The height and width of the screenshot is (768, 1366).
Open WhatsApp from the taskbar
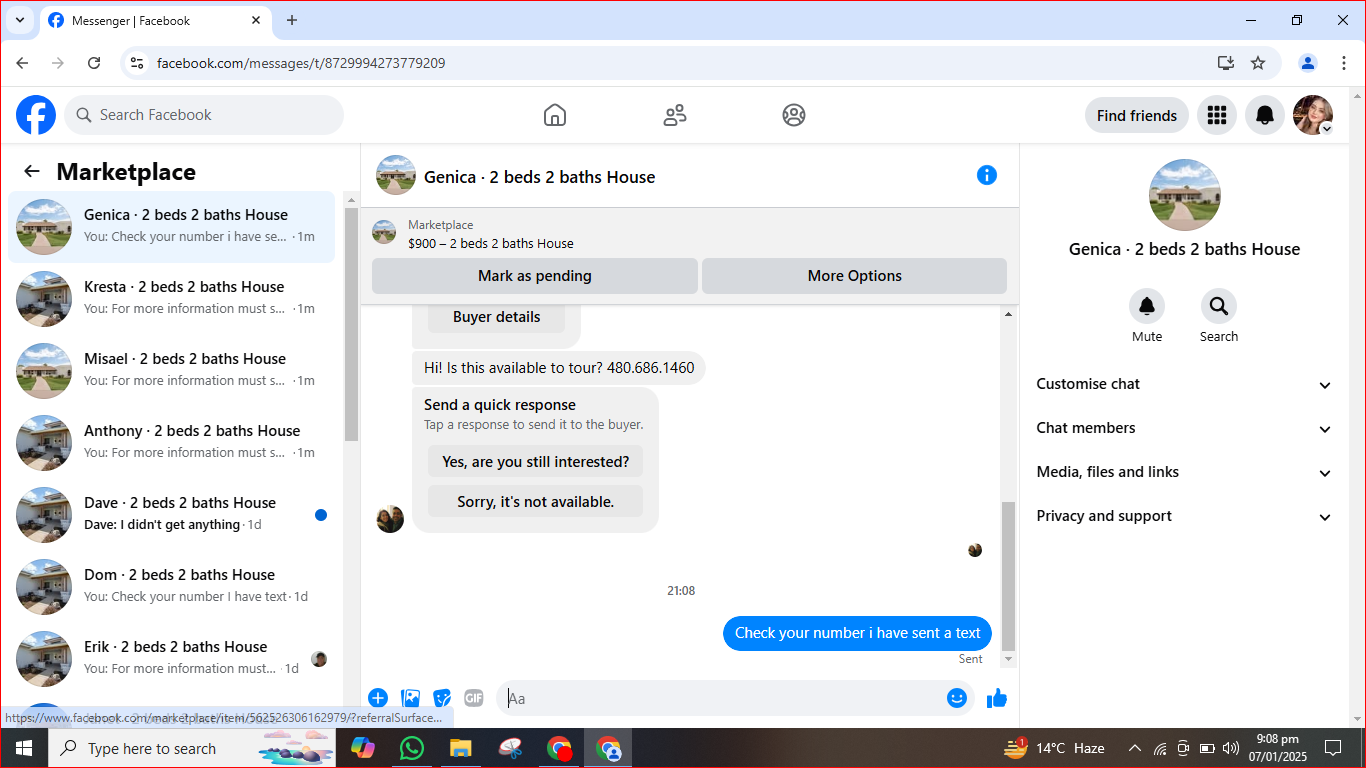click(x=411, y=748)
